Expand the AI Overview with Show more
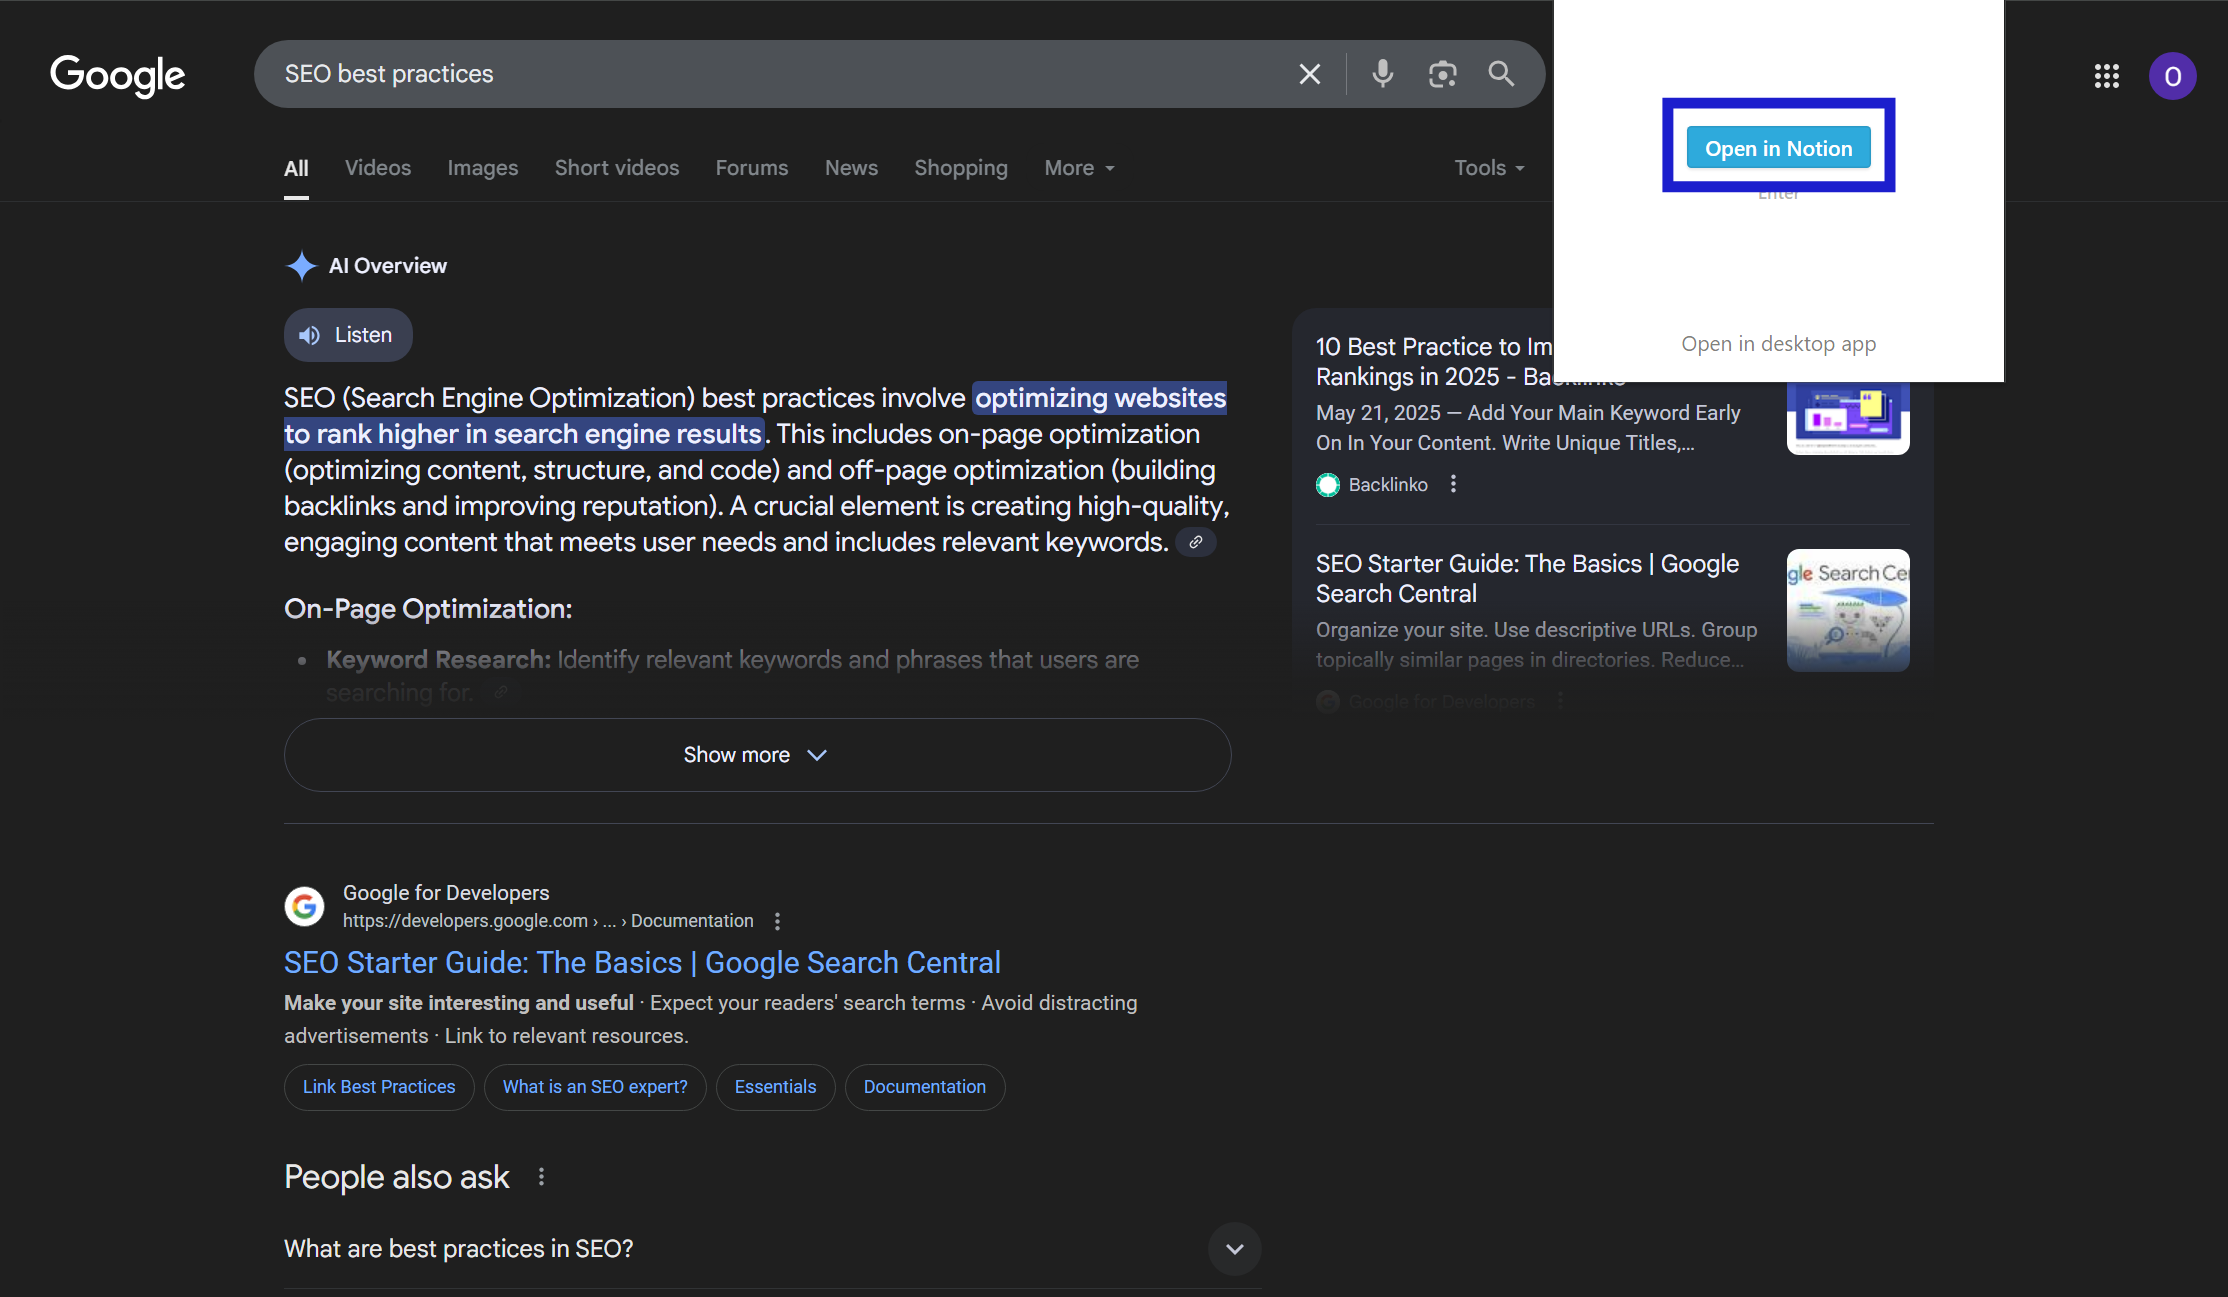 (x=756, y=754)
